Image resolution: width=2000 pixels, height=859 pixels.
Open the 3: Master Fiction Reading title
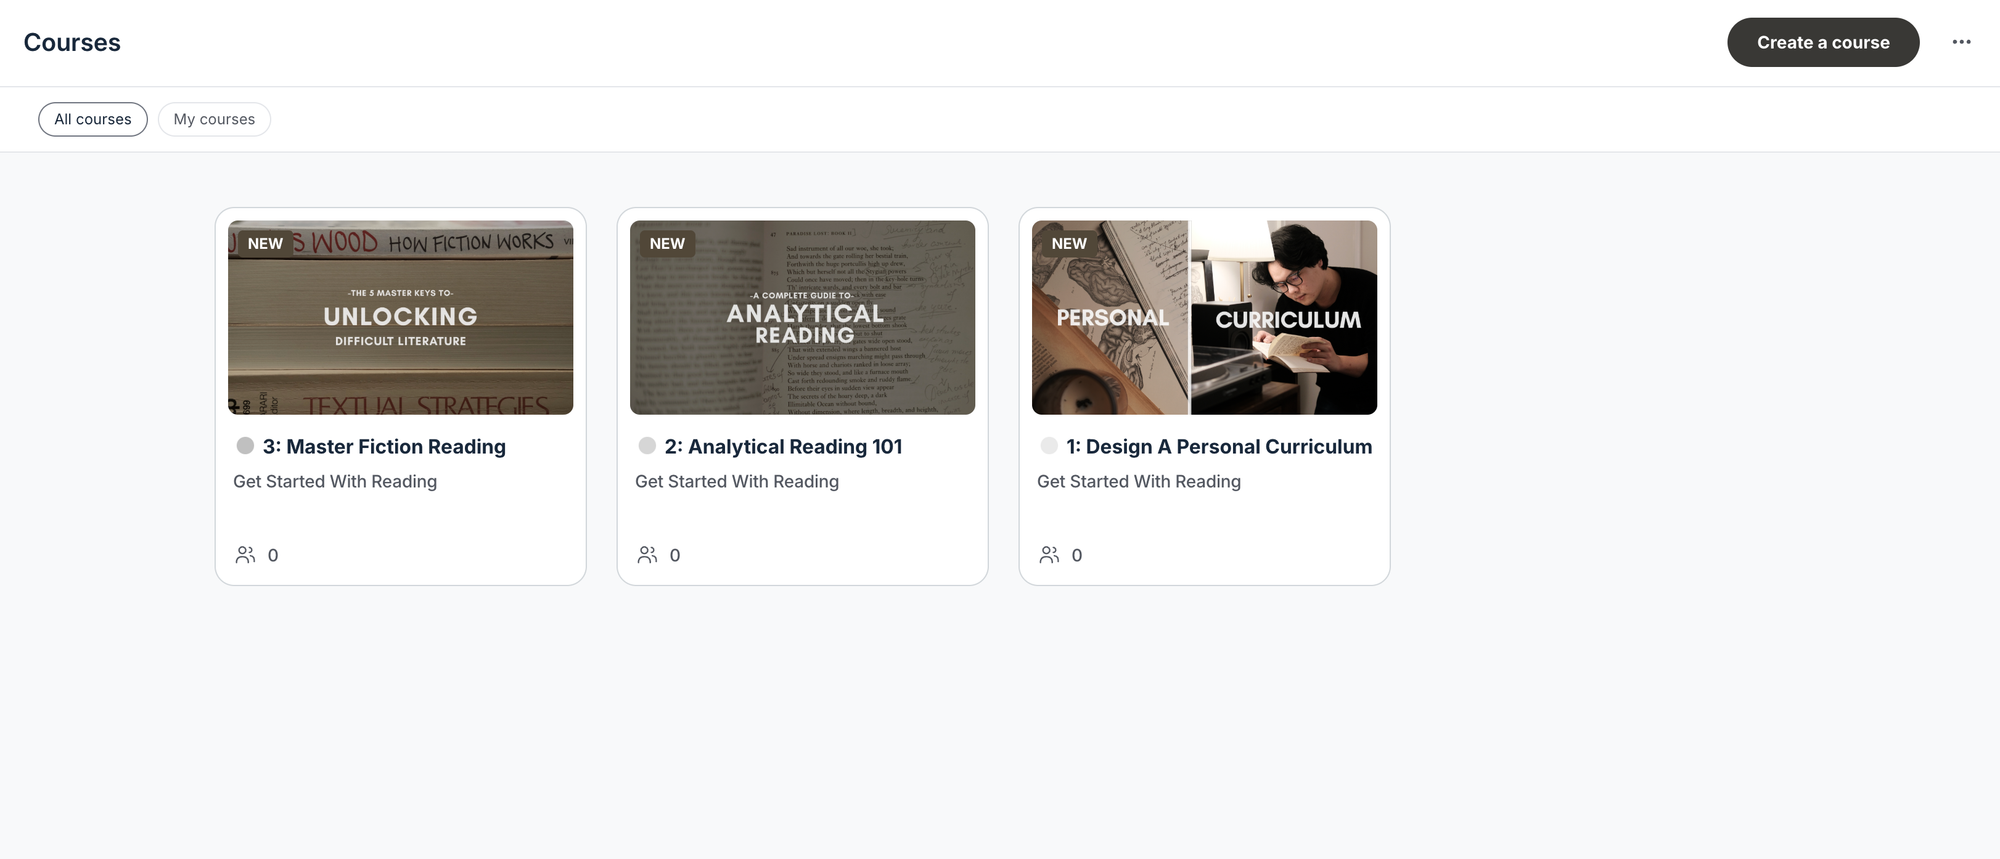[x=384, y=447]
